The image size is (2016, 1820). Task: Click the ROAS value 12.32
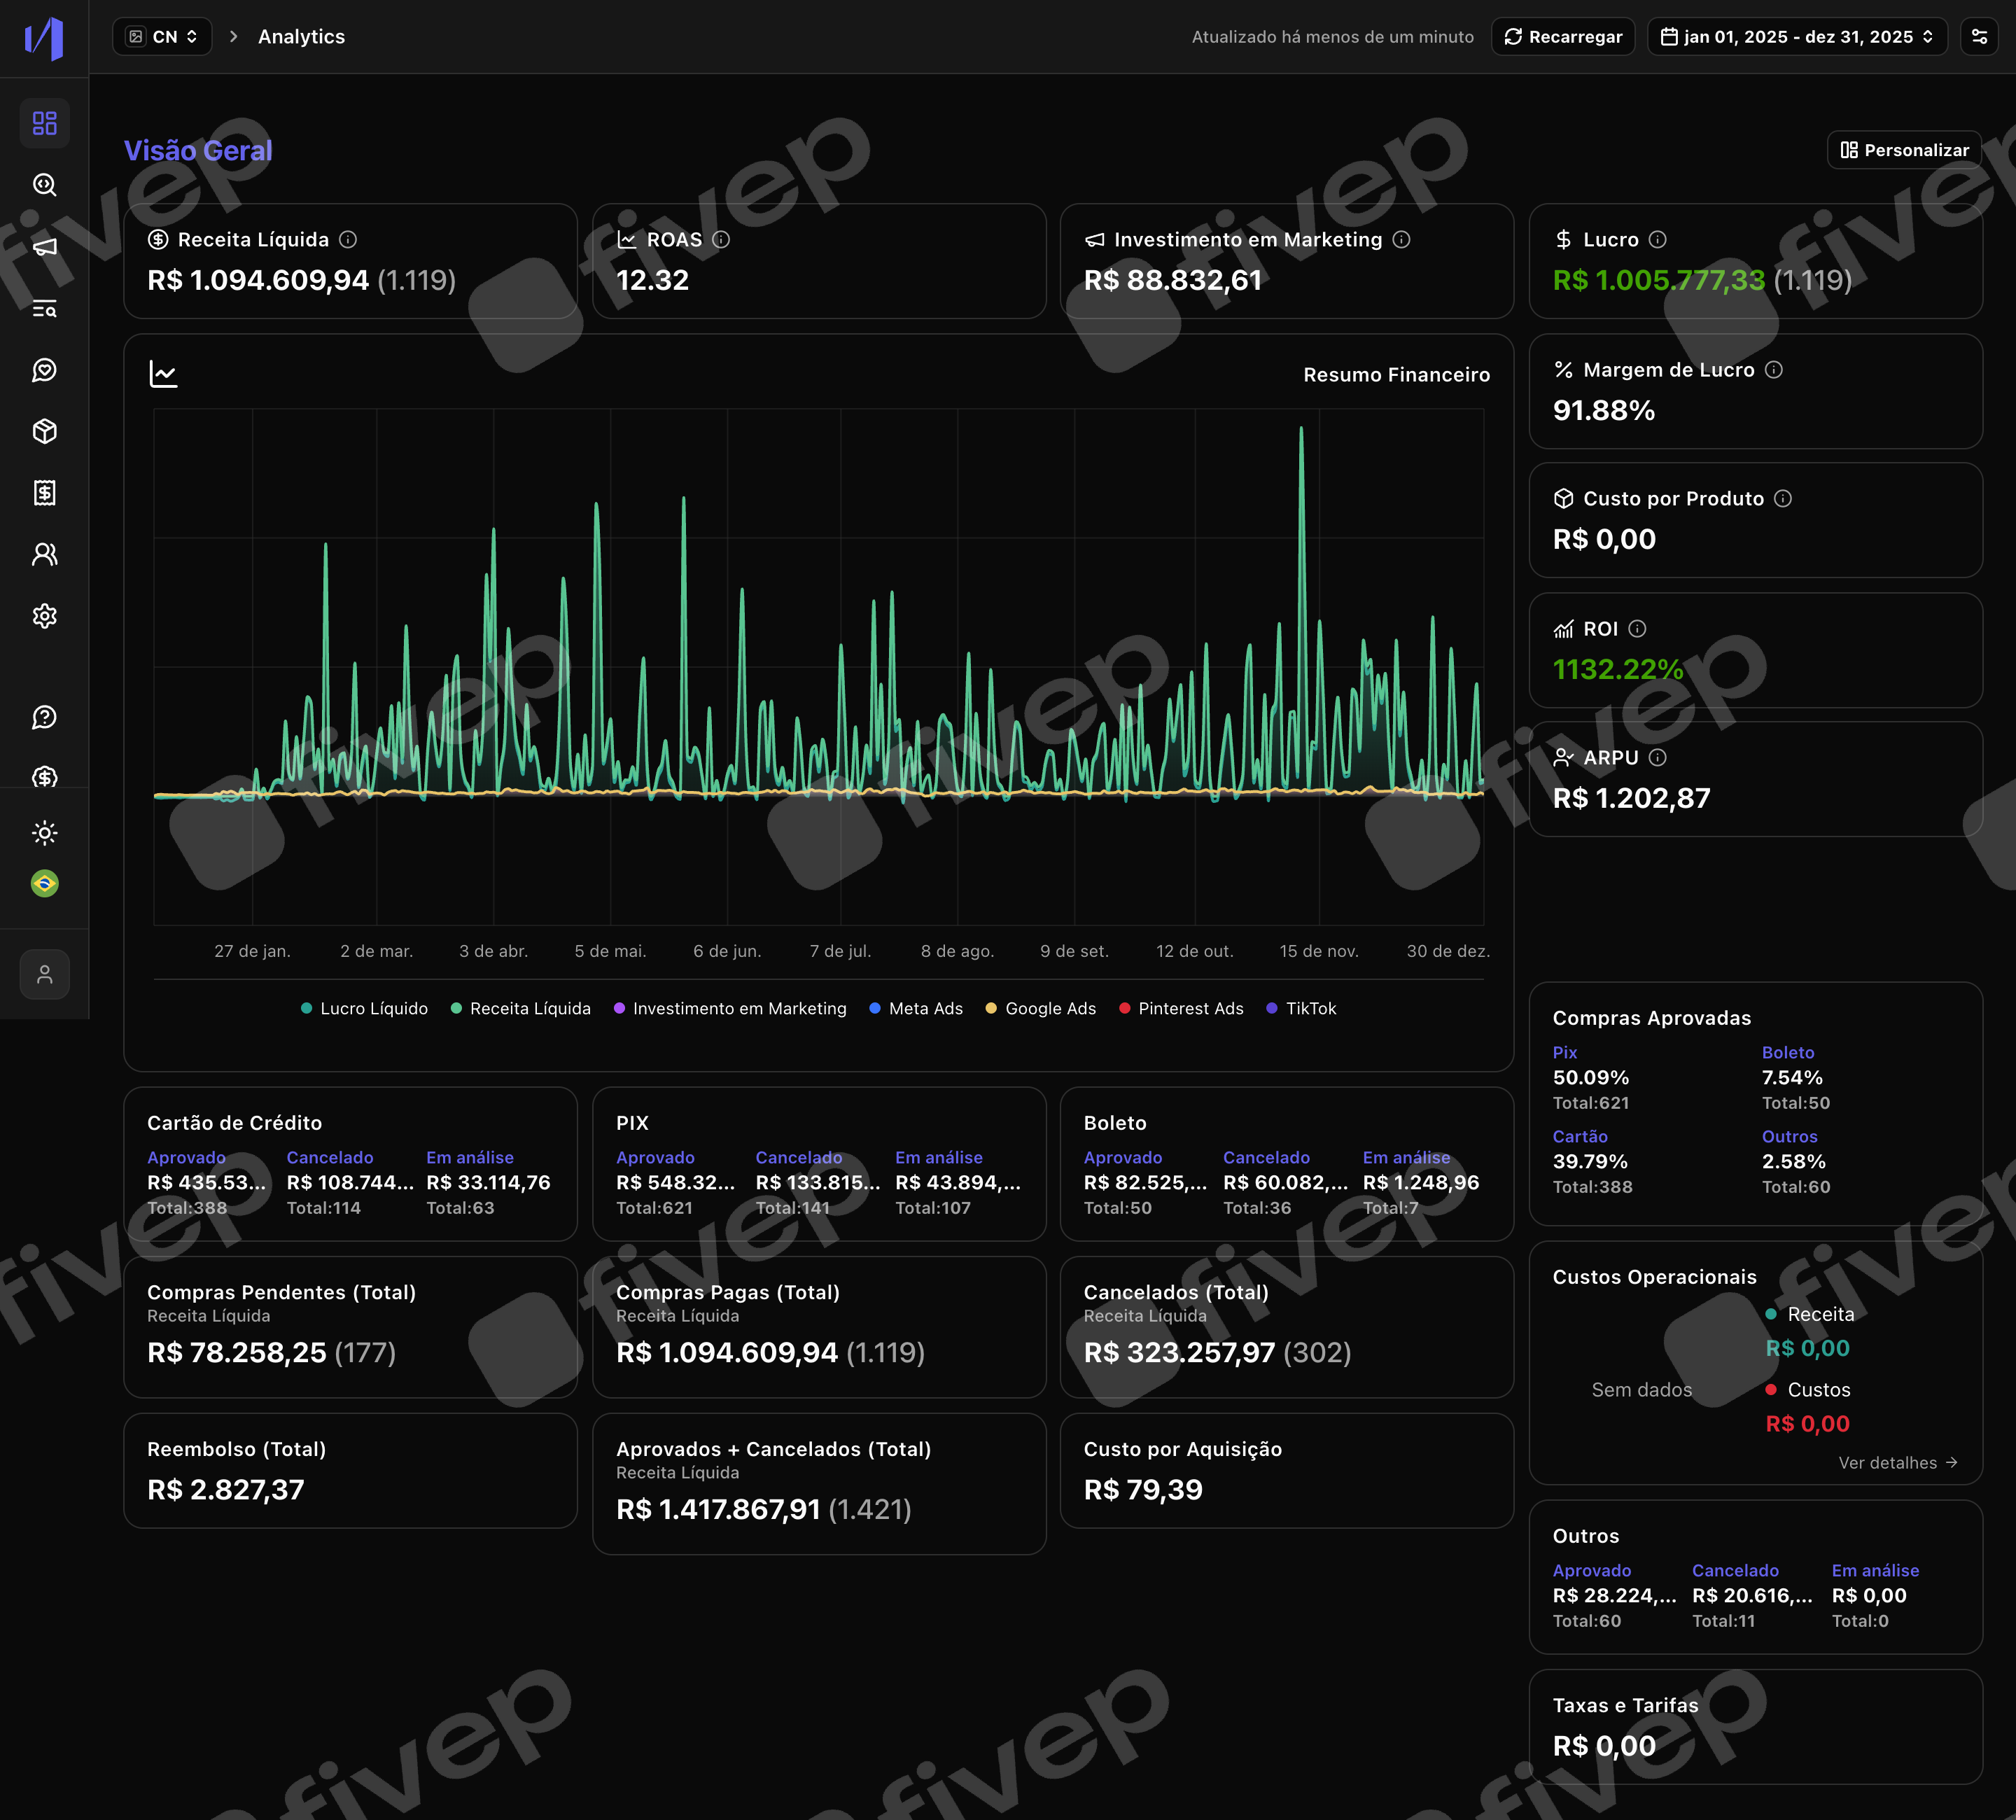(652, 280)
